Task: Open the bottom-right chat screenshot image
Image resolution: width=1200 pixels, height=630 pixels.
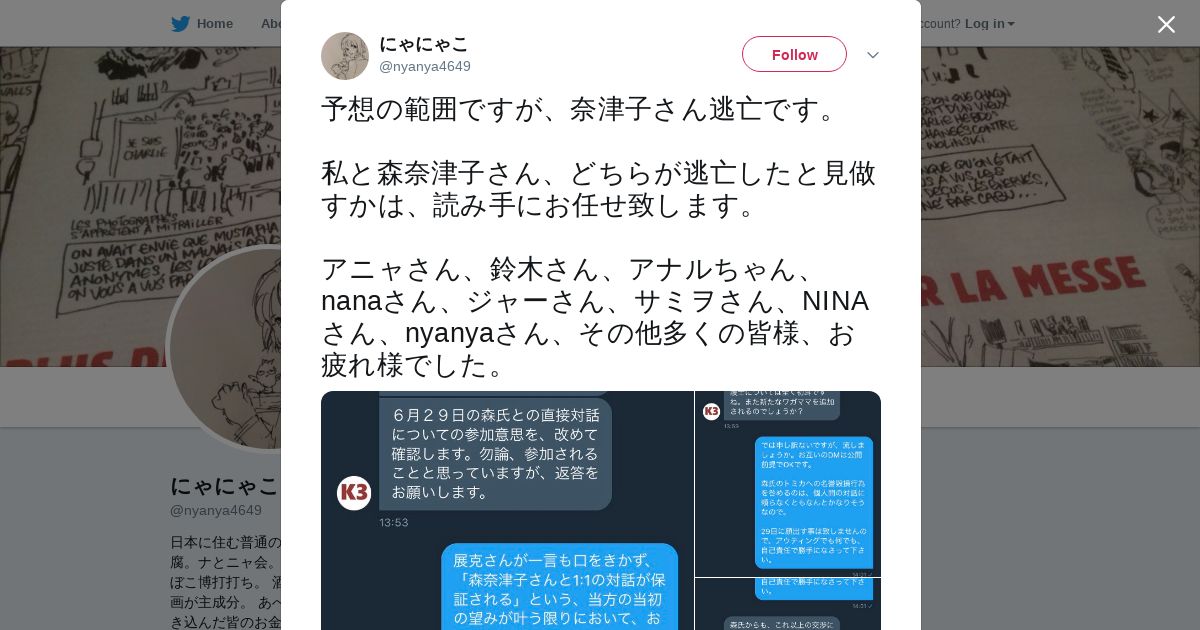Action: (788, 604)
